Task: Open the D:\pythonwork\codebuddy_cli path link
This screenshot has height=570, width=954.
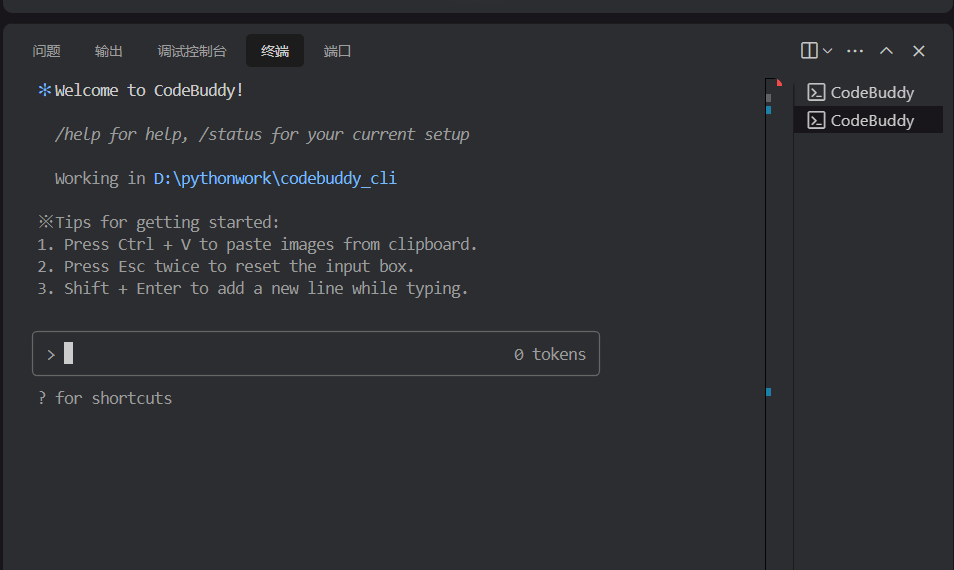Action: point(275,178)
